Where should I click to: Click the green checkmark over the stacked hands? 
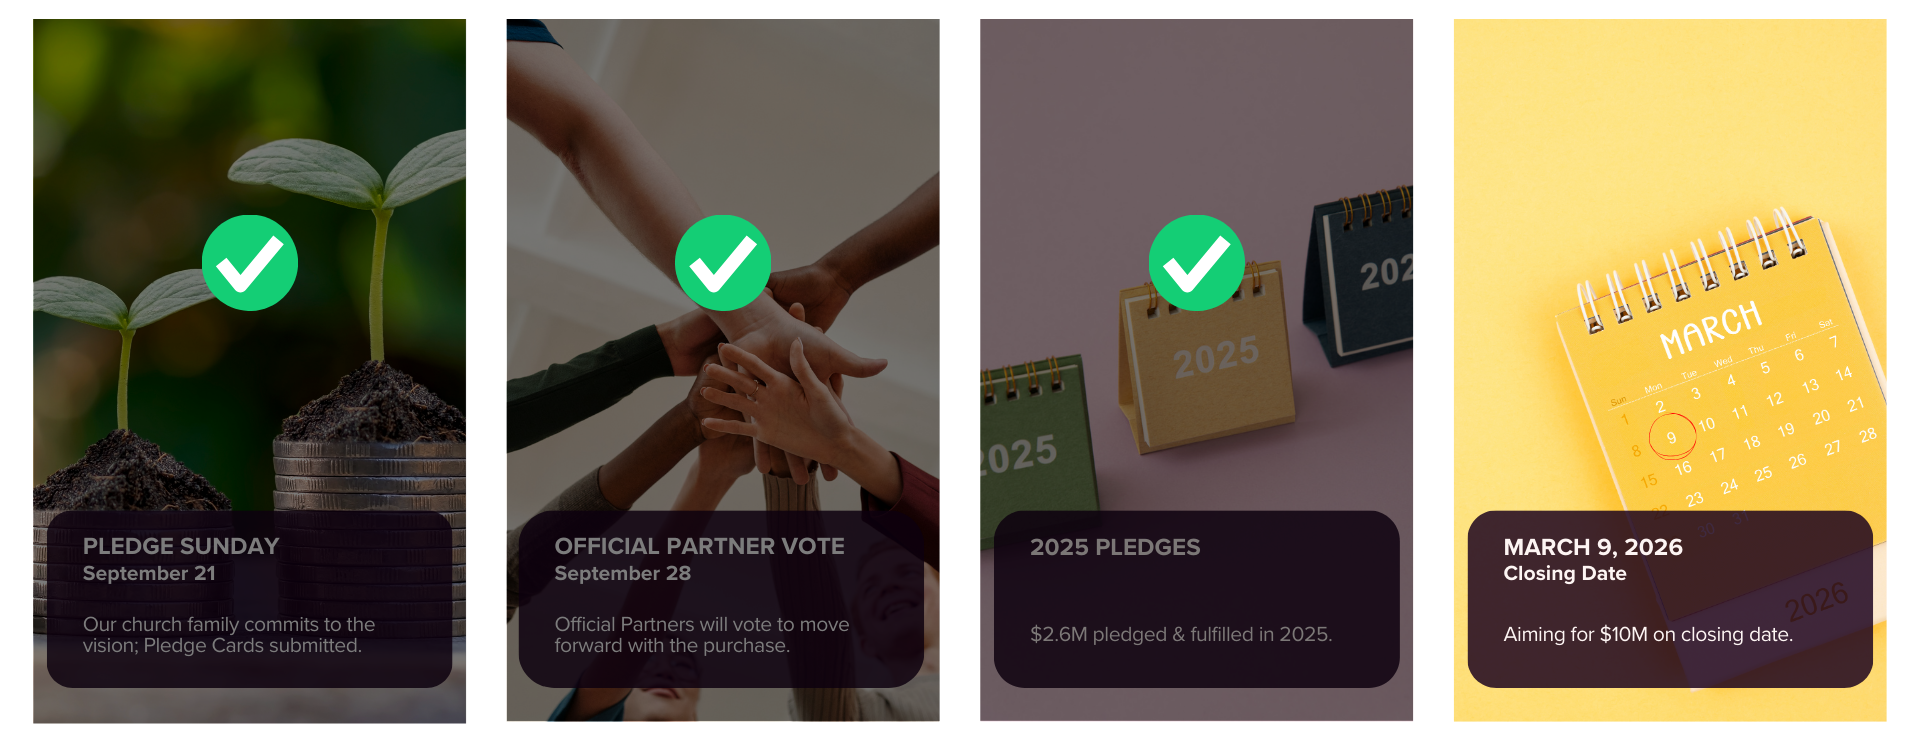723,263
